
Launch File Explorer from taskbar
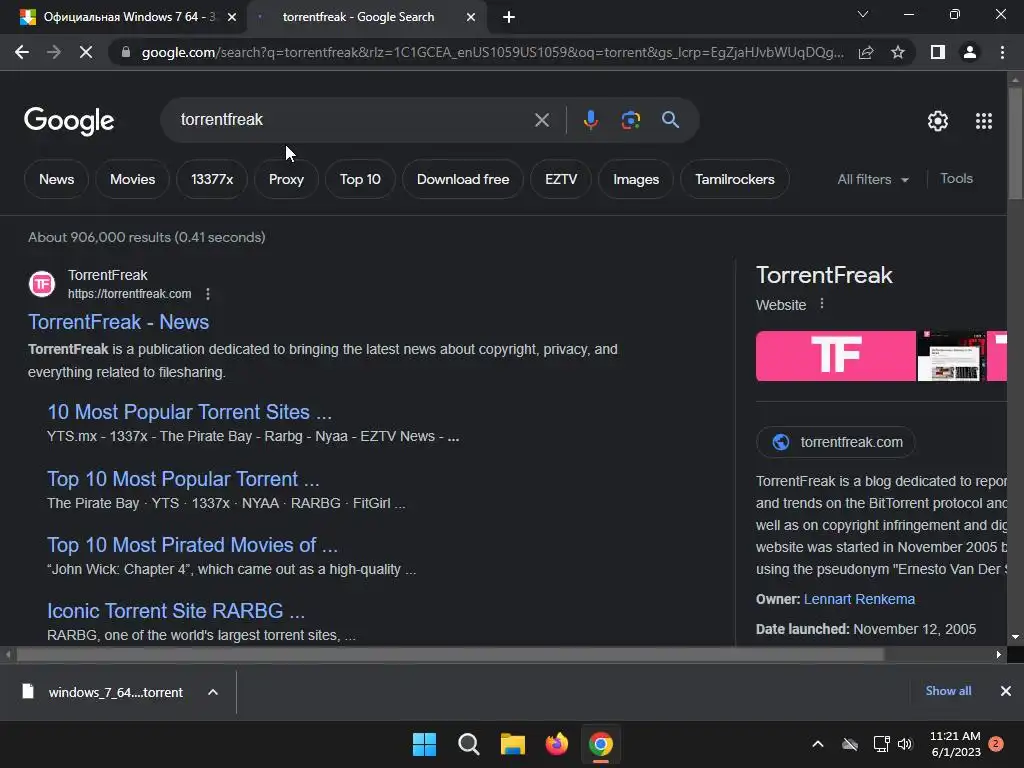[513, 744]
